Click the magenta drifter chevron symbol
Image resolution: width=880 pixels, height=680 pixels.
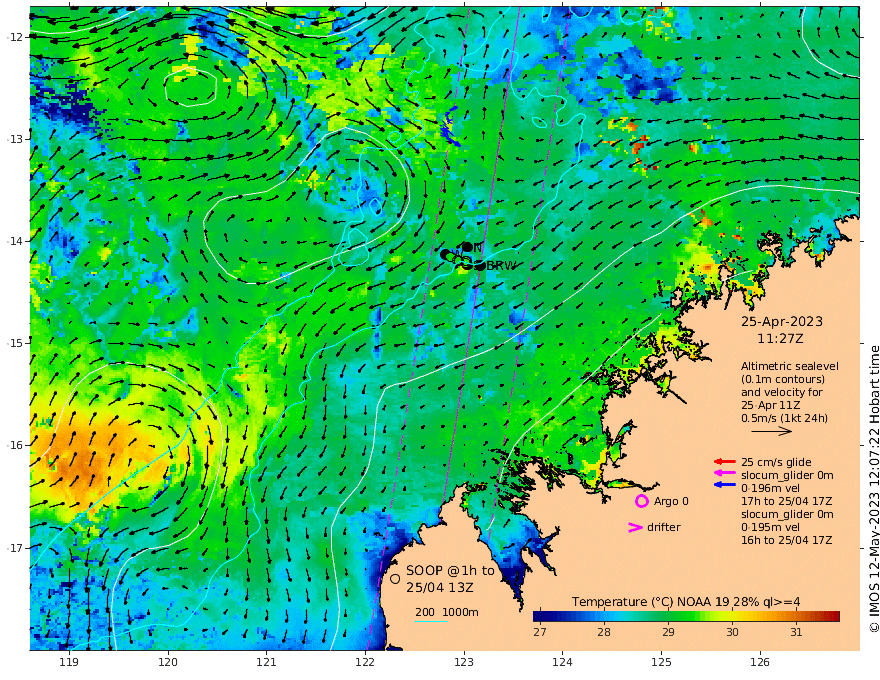click(x=635, y=527)
